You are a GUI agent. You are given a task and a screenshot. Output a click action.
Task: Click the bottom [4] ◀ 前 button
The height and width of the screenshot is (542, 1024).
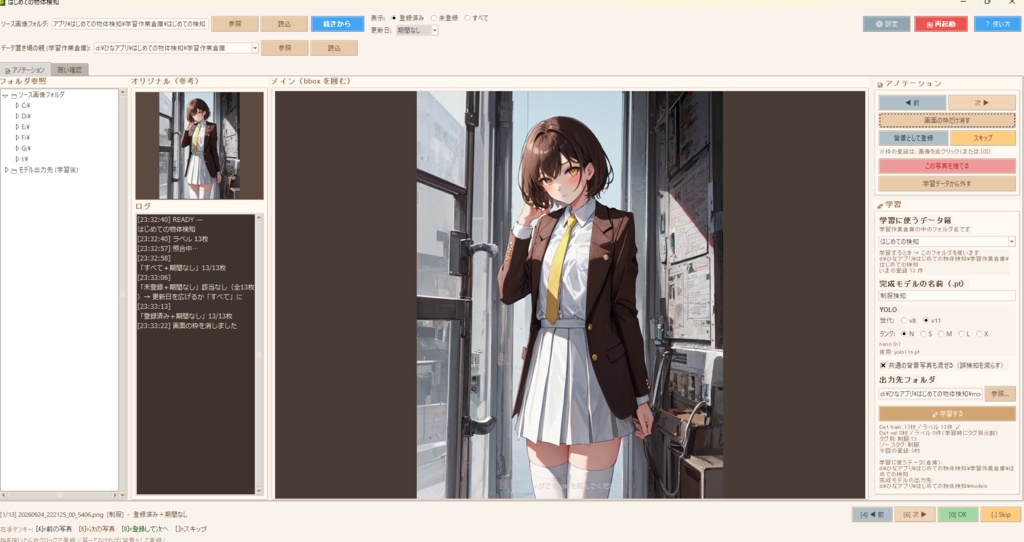[872, 515]
